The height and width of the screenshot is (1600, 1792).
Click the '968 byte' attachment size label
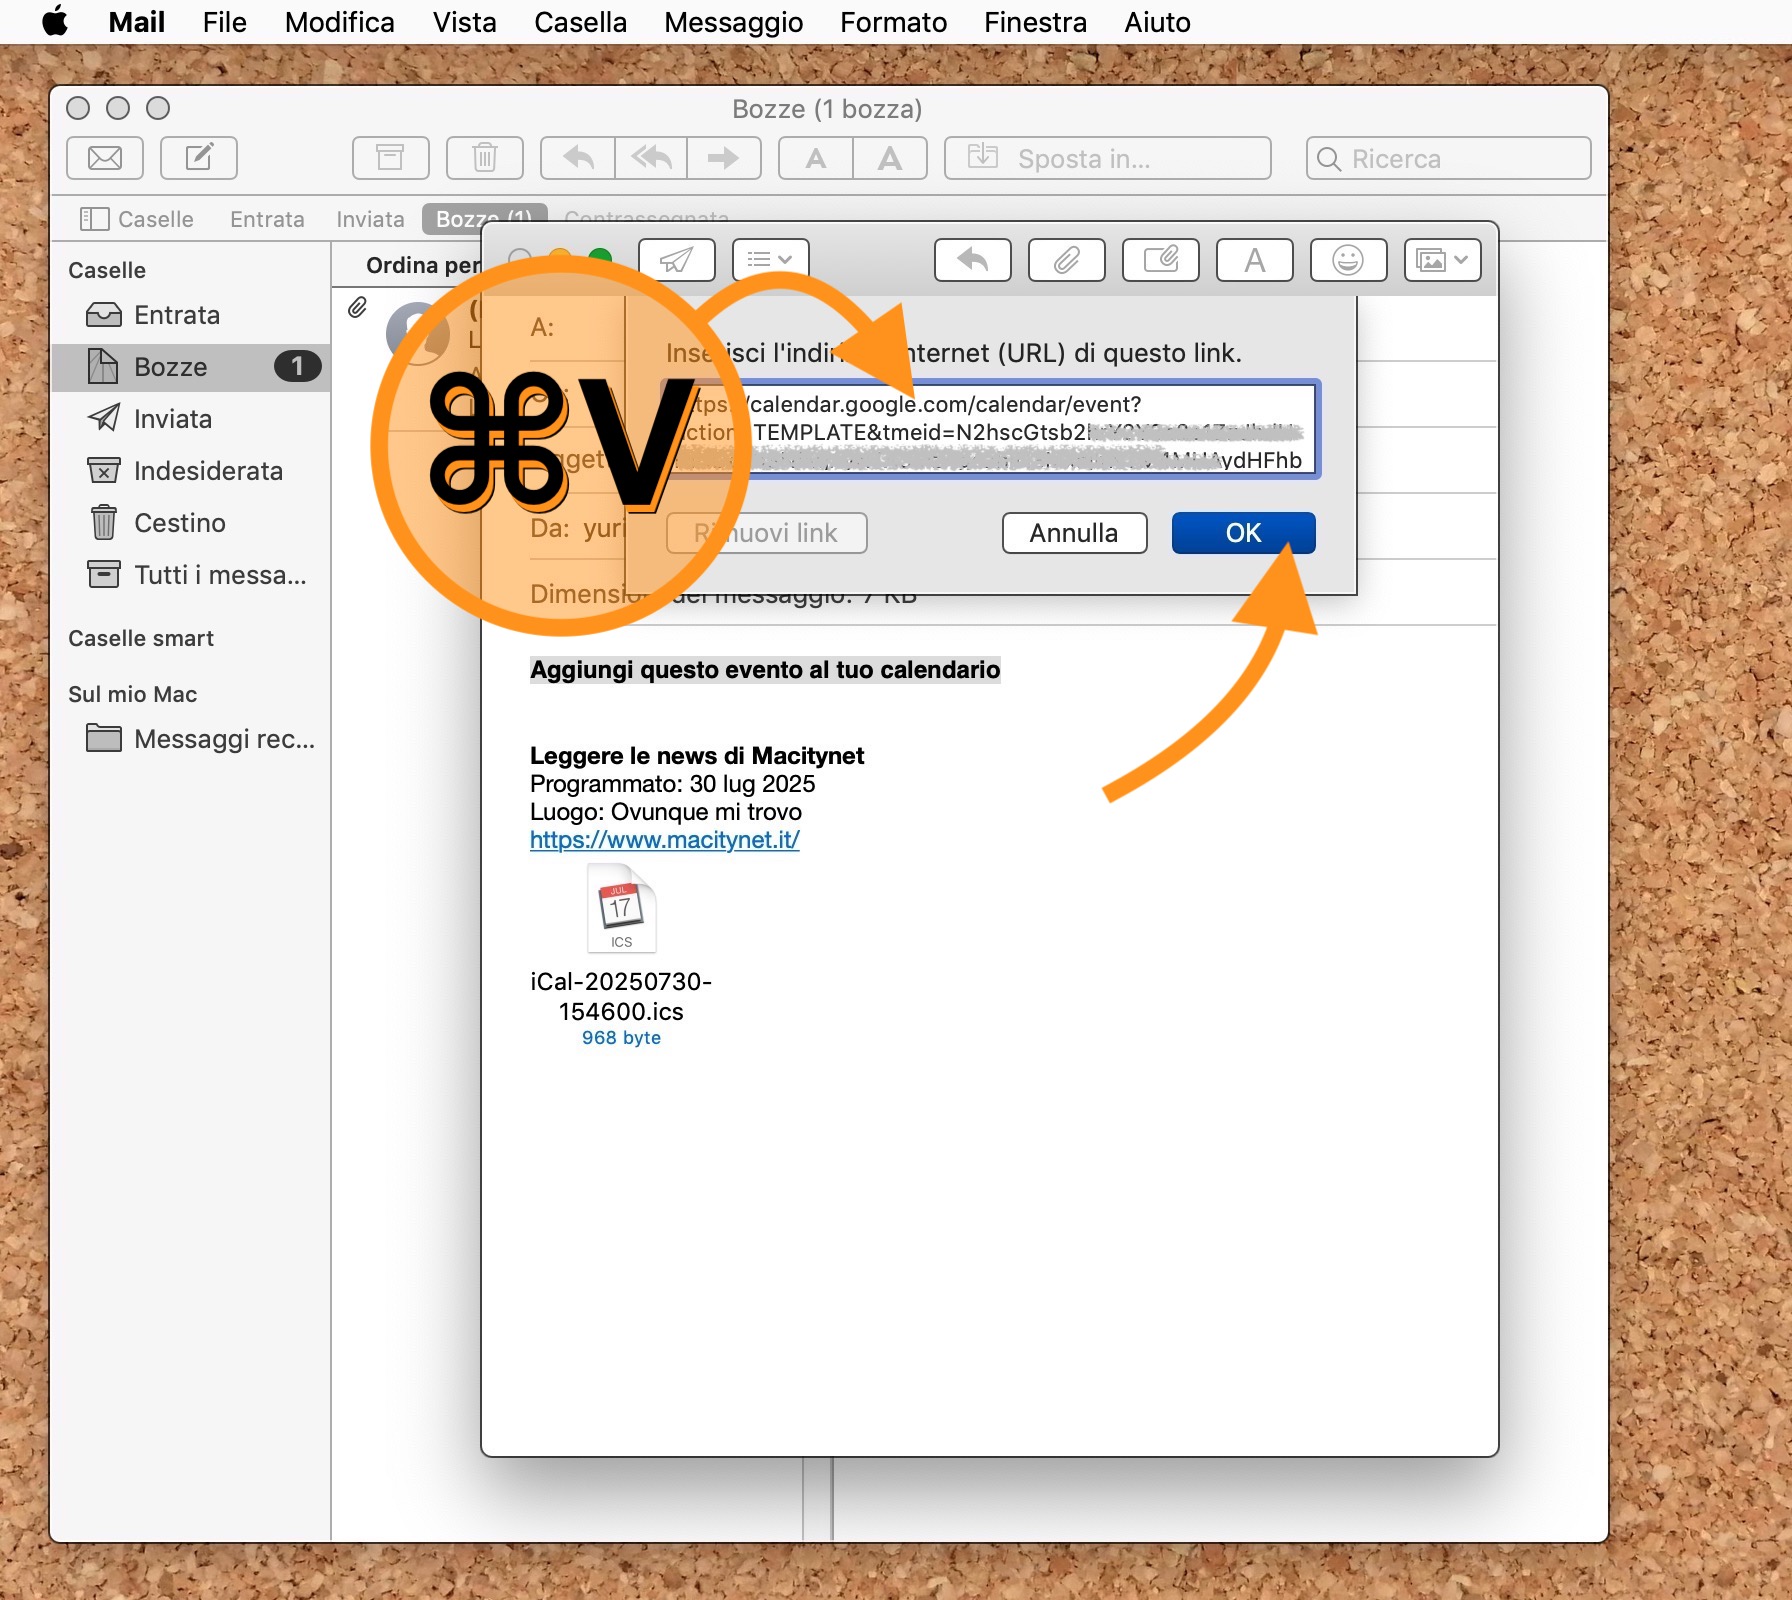[621, 1038]
